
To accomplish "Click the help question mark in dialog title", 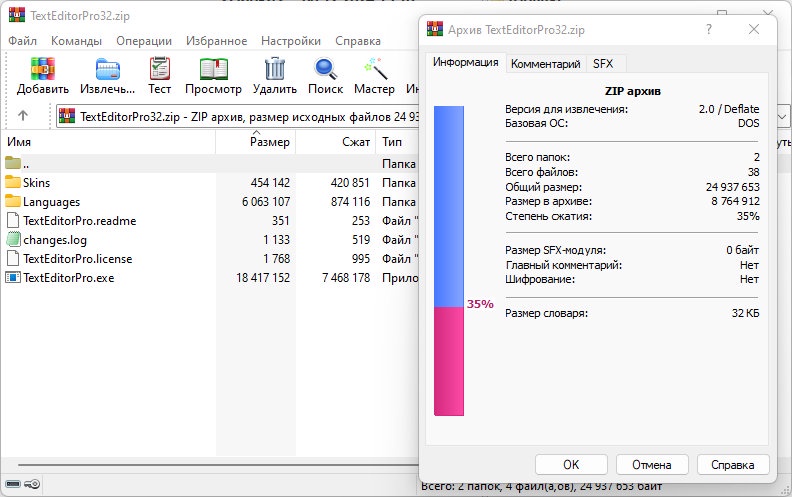I will (709, 29).
